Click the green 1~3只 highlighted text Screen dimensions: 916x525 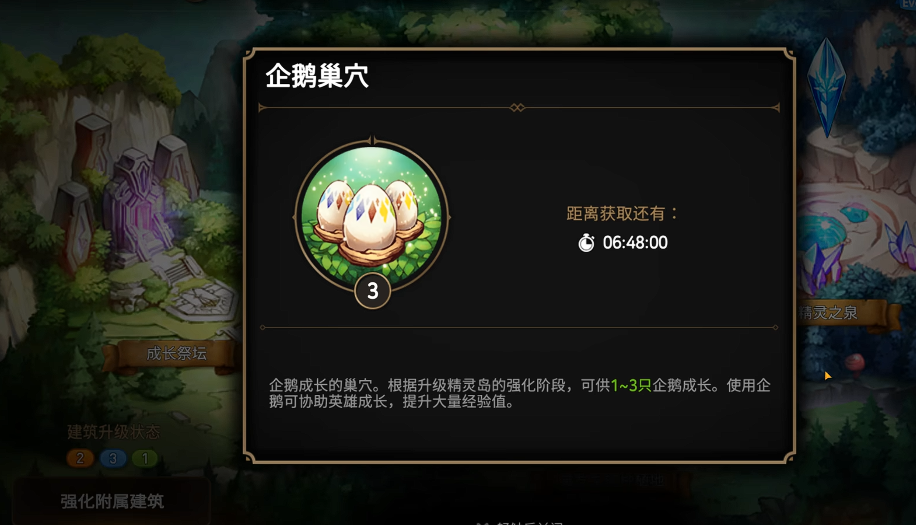[631, 385]
